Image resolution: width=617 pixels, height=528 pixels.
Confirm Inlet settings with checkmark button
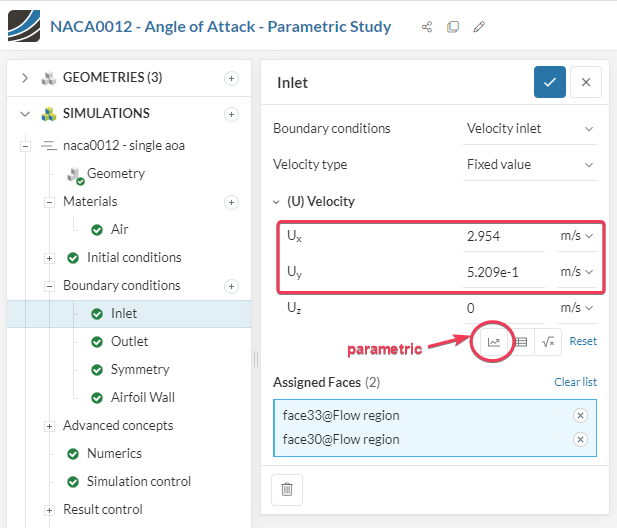550,82
